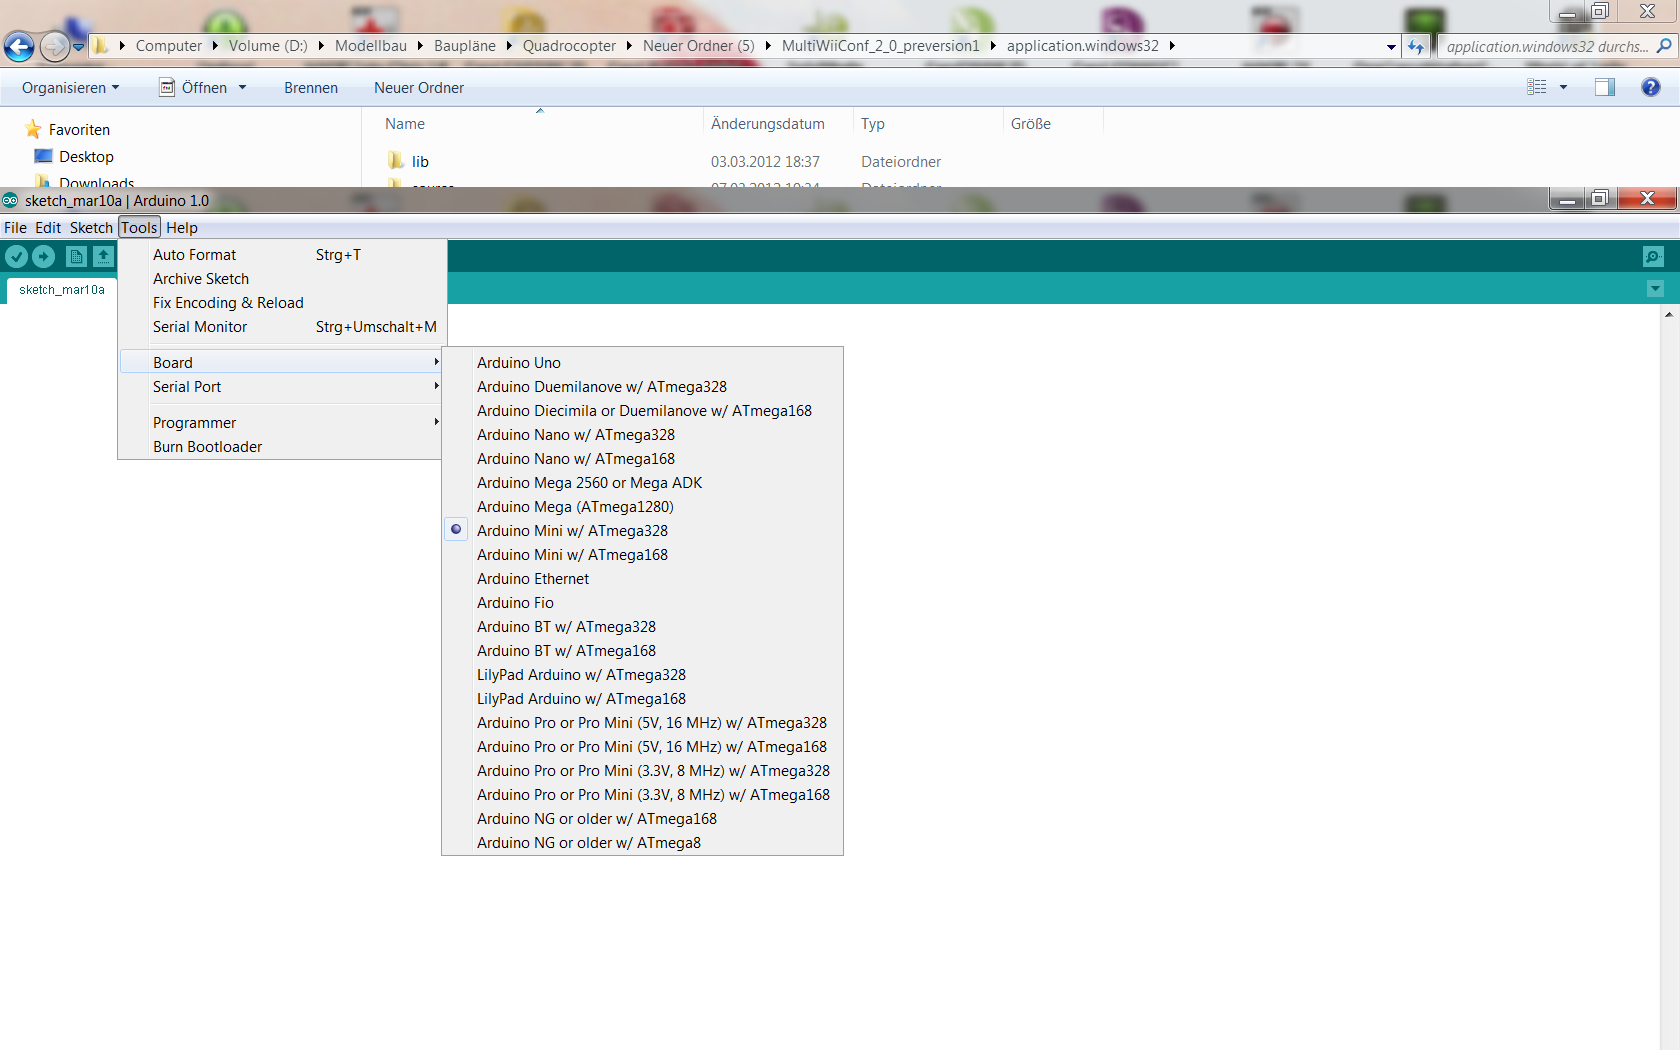The width and height of the screenshot is (1680, 1050).
Task: Click the editor scrollbar up arrow
Action: point(1669,314)
